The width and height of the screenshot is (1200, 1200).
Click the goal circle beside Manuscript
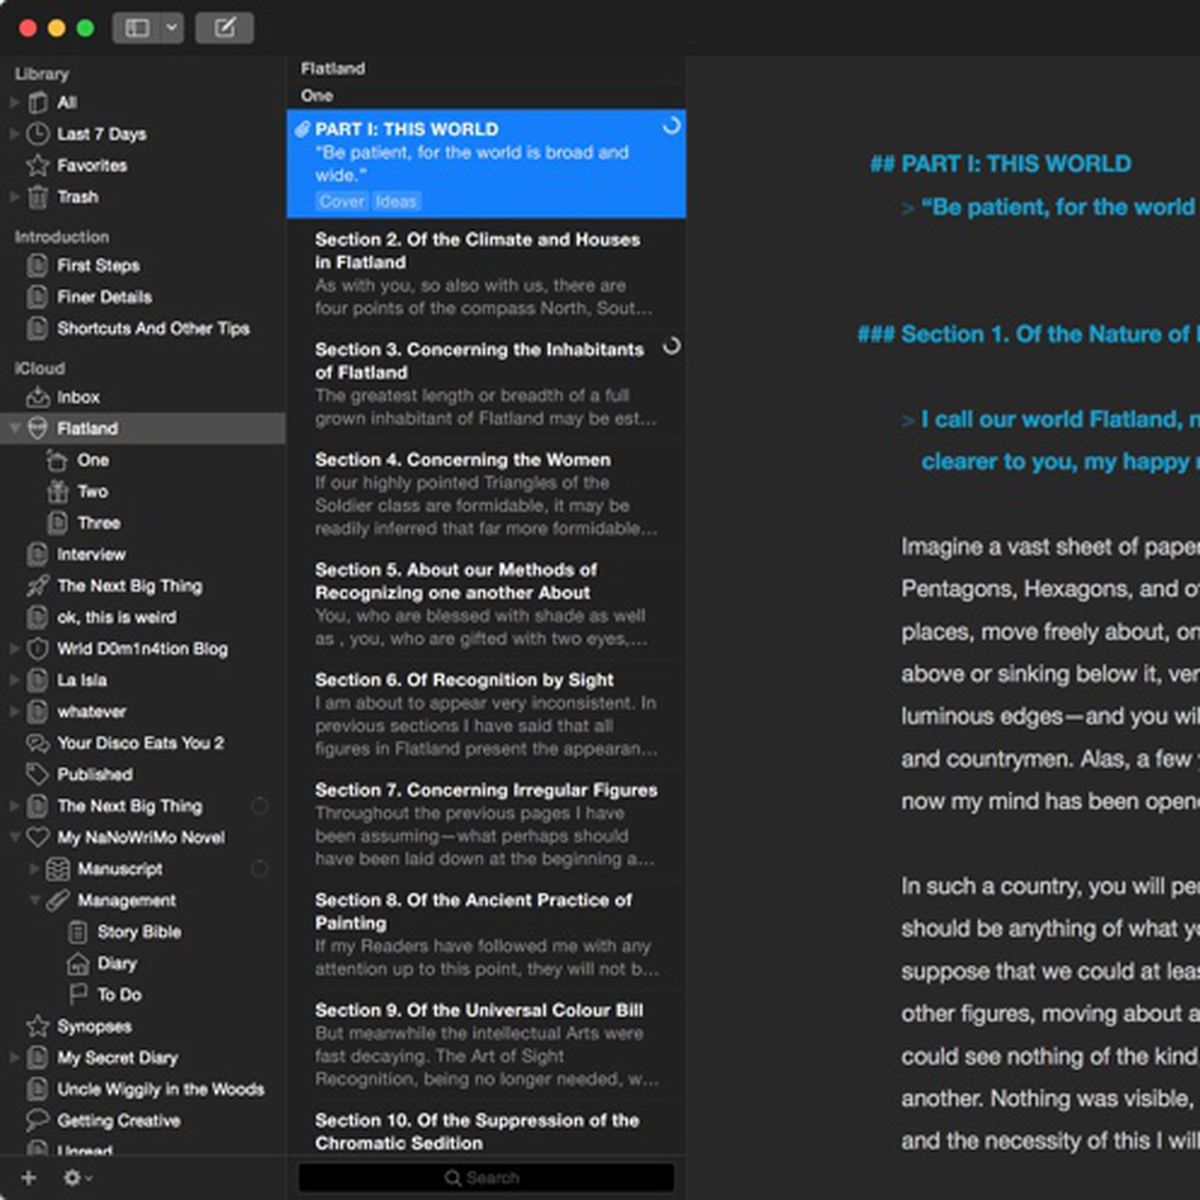[x=259, y=869]
